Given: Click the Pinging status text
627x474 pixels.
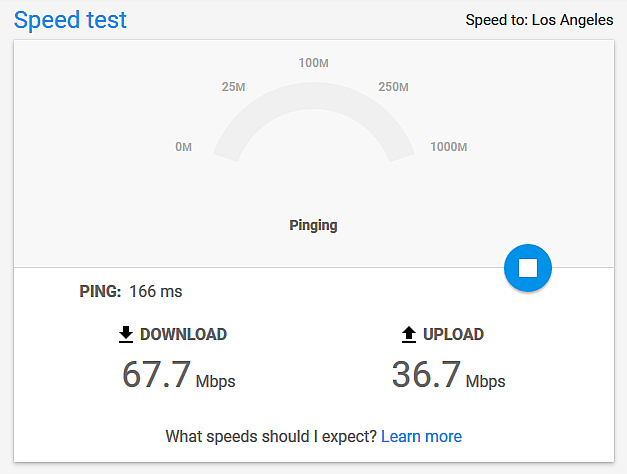Looking at the screenshot, I should 314,226.
